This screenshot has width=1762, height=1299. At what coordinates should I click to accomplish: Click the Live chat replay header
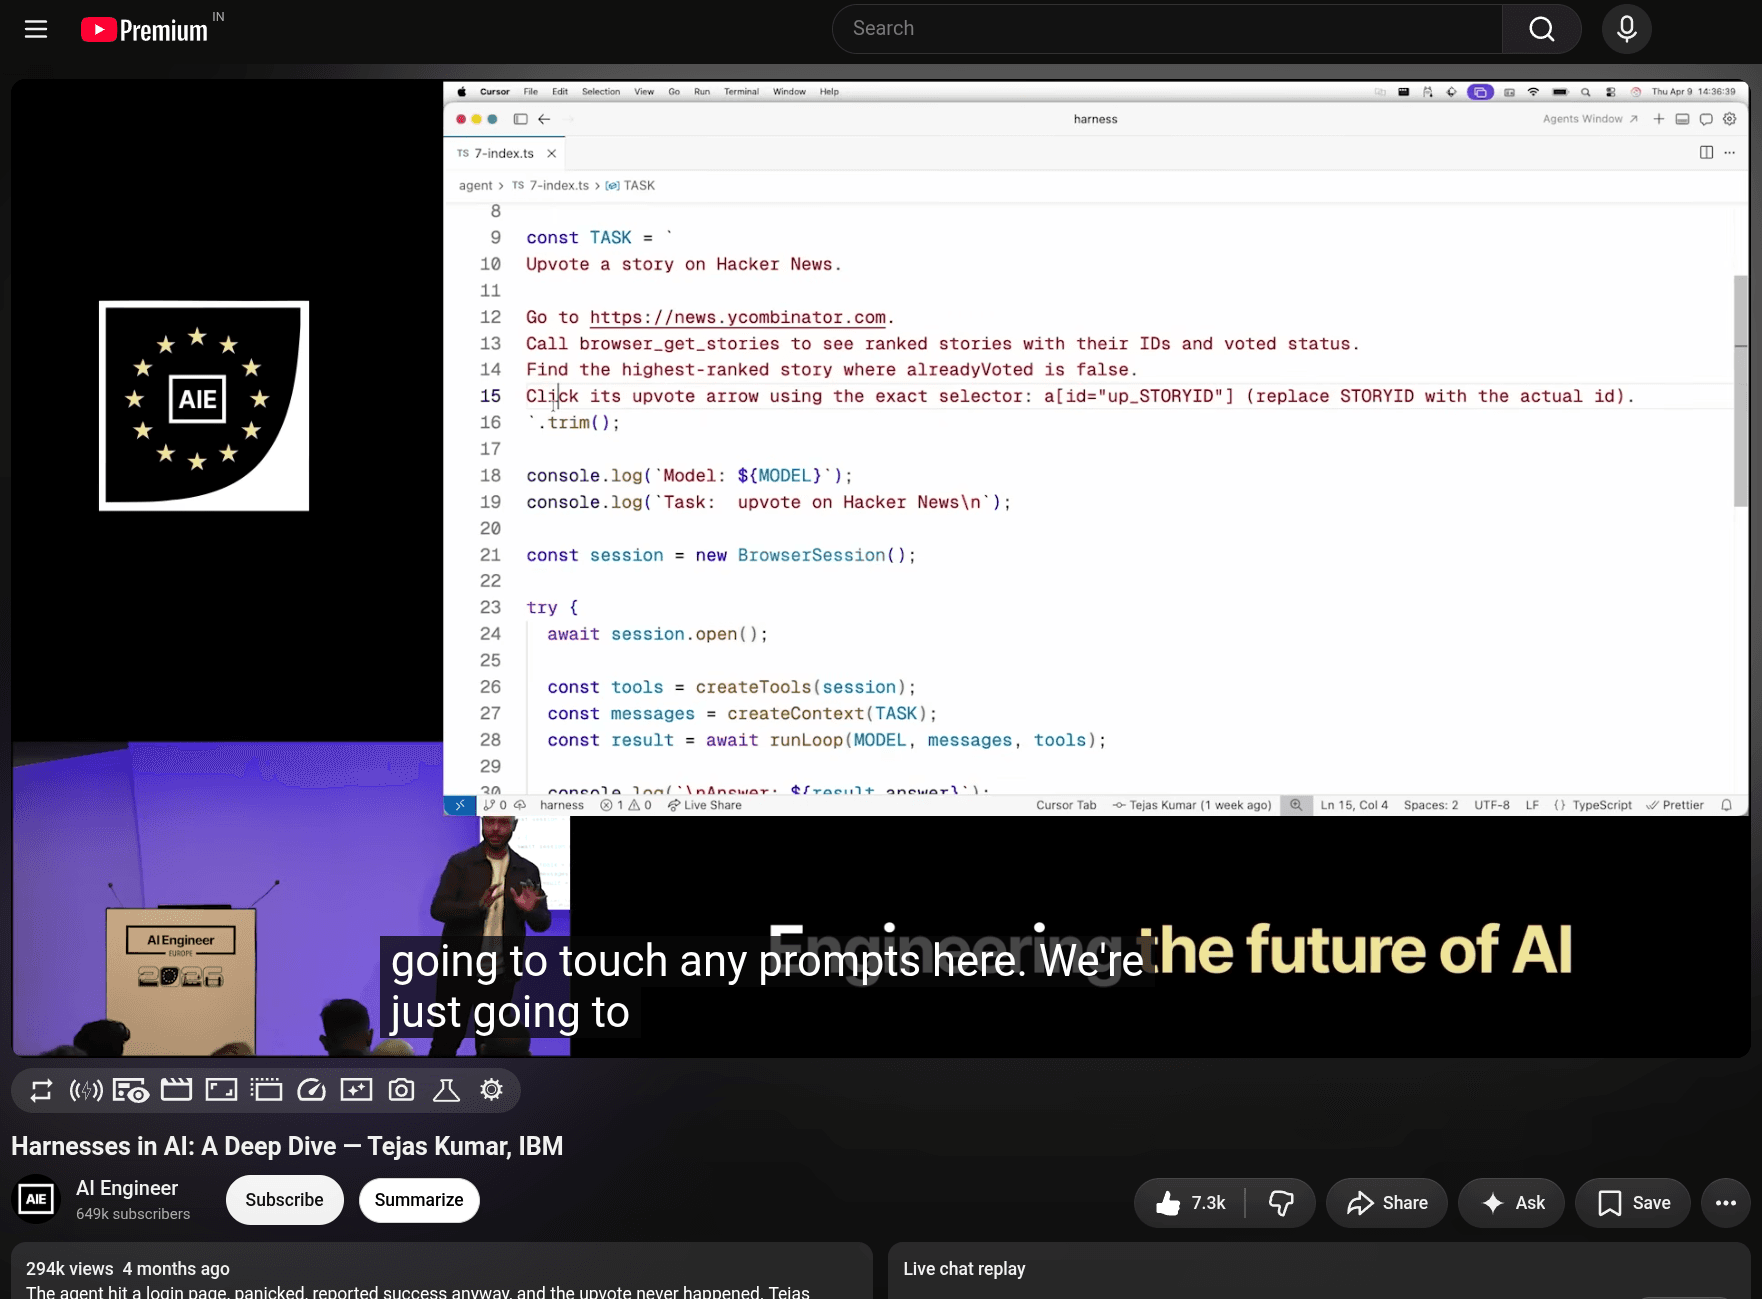(x=964, y=1269)
